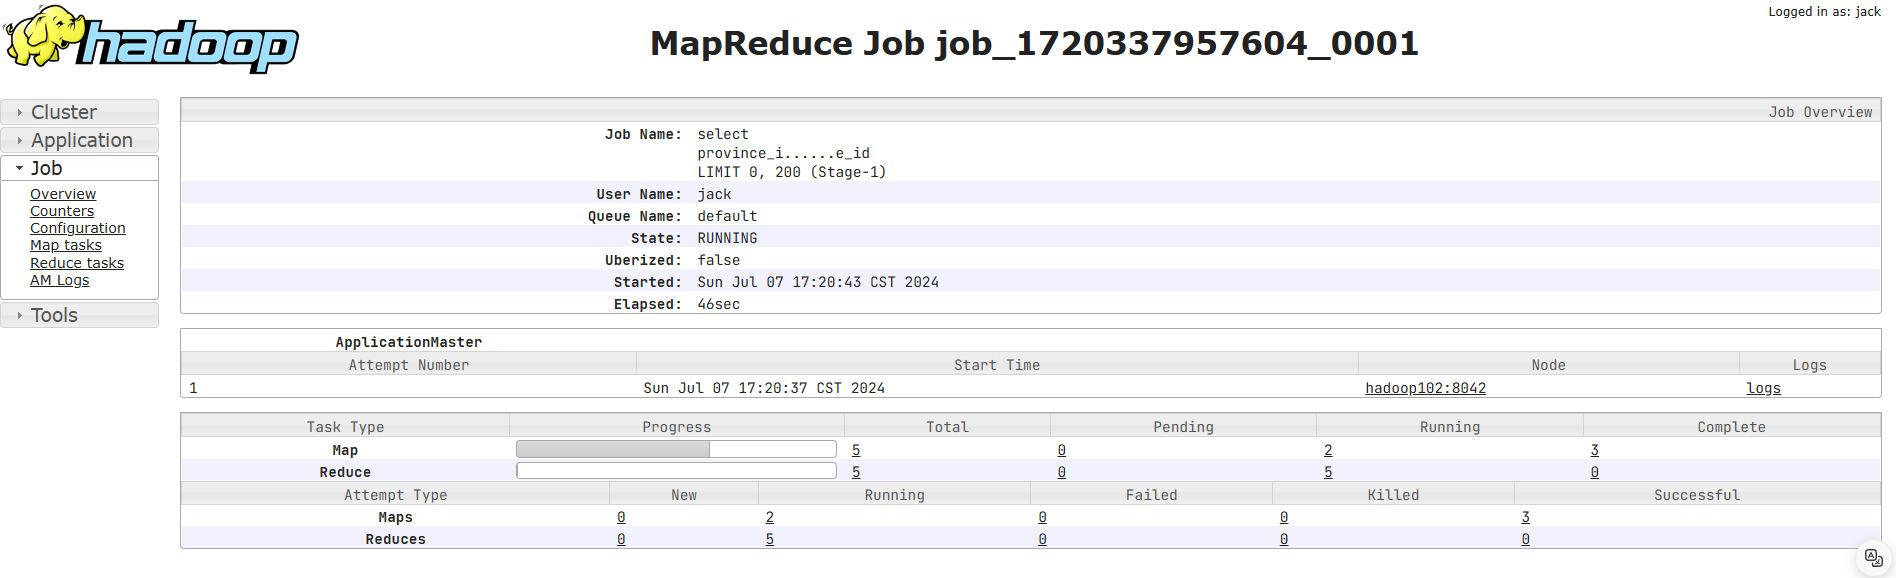This screenshot has height=578, width=1896.
Task: Open the Counters link under Job
Action: click(x=62, y=211)
